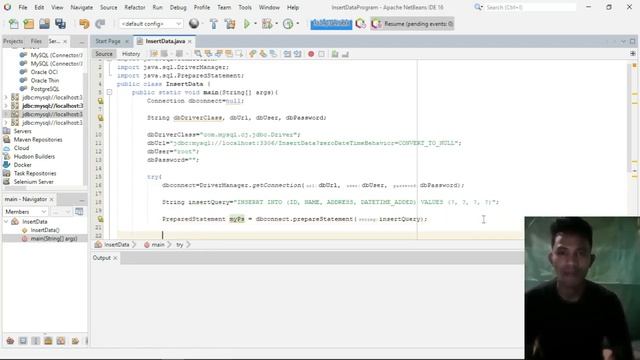Click Resume (pending events) button
This screenshot has height=360, width=640.
[413, 24]
